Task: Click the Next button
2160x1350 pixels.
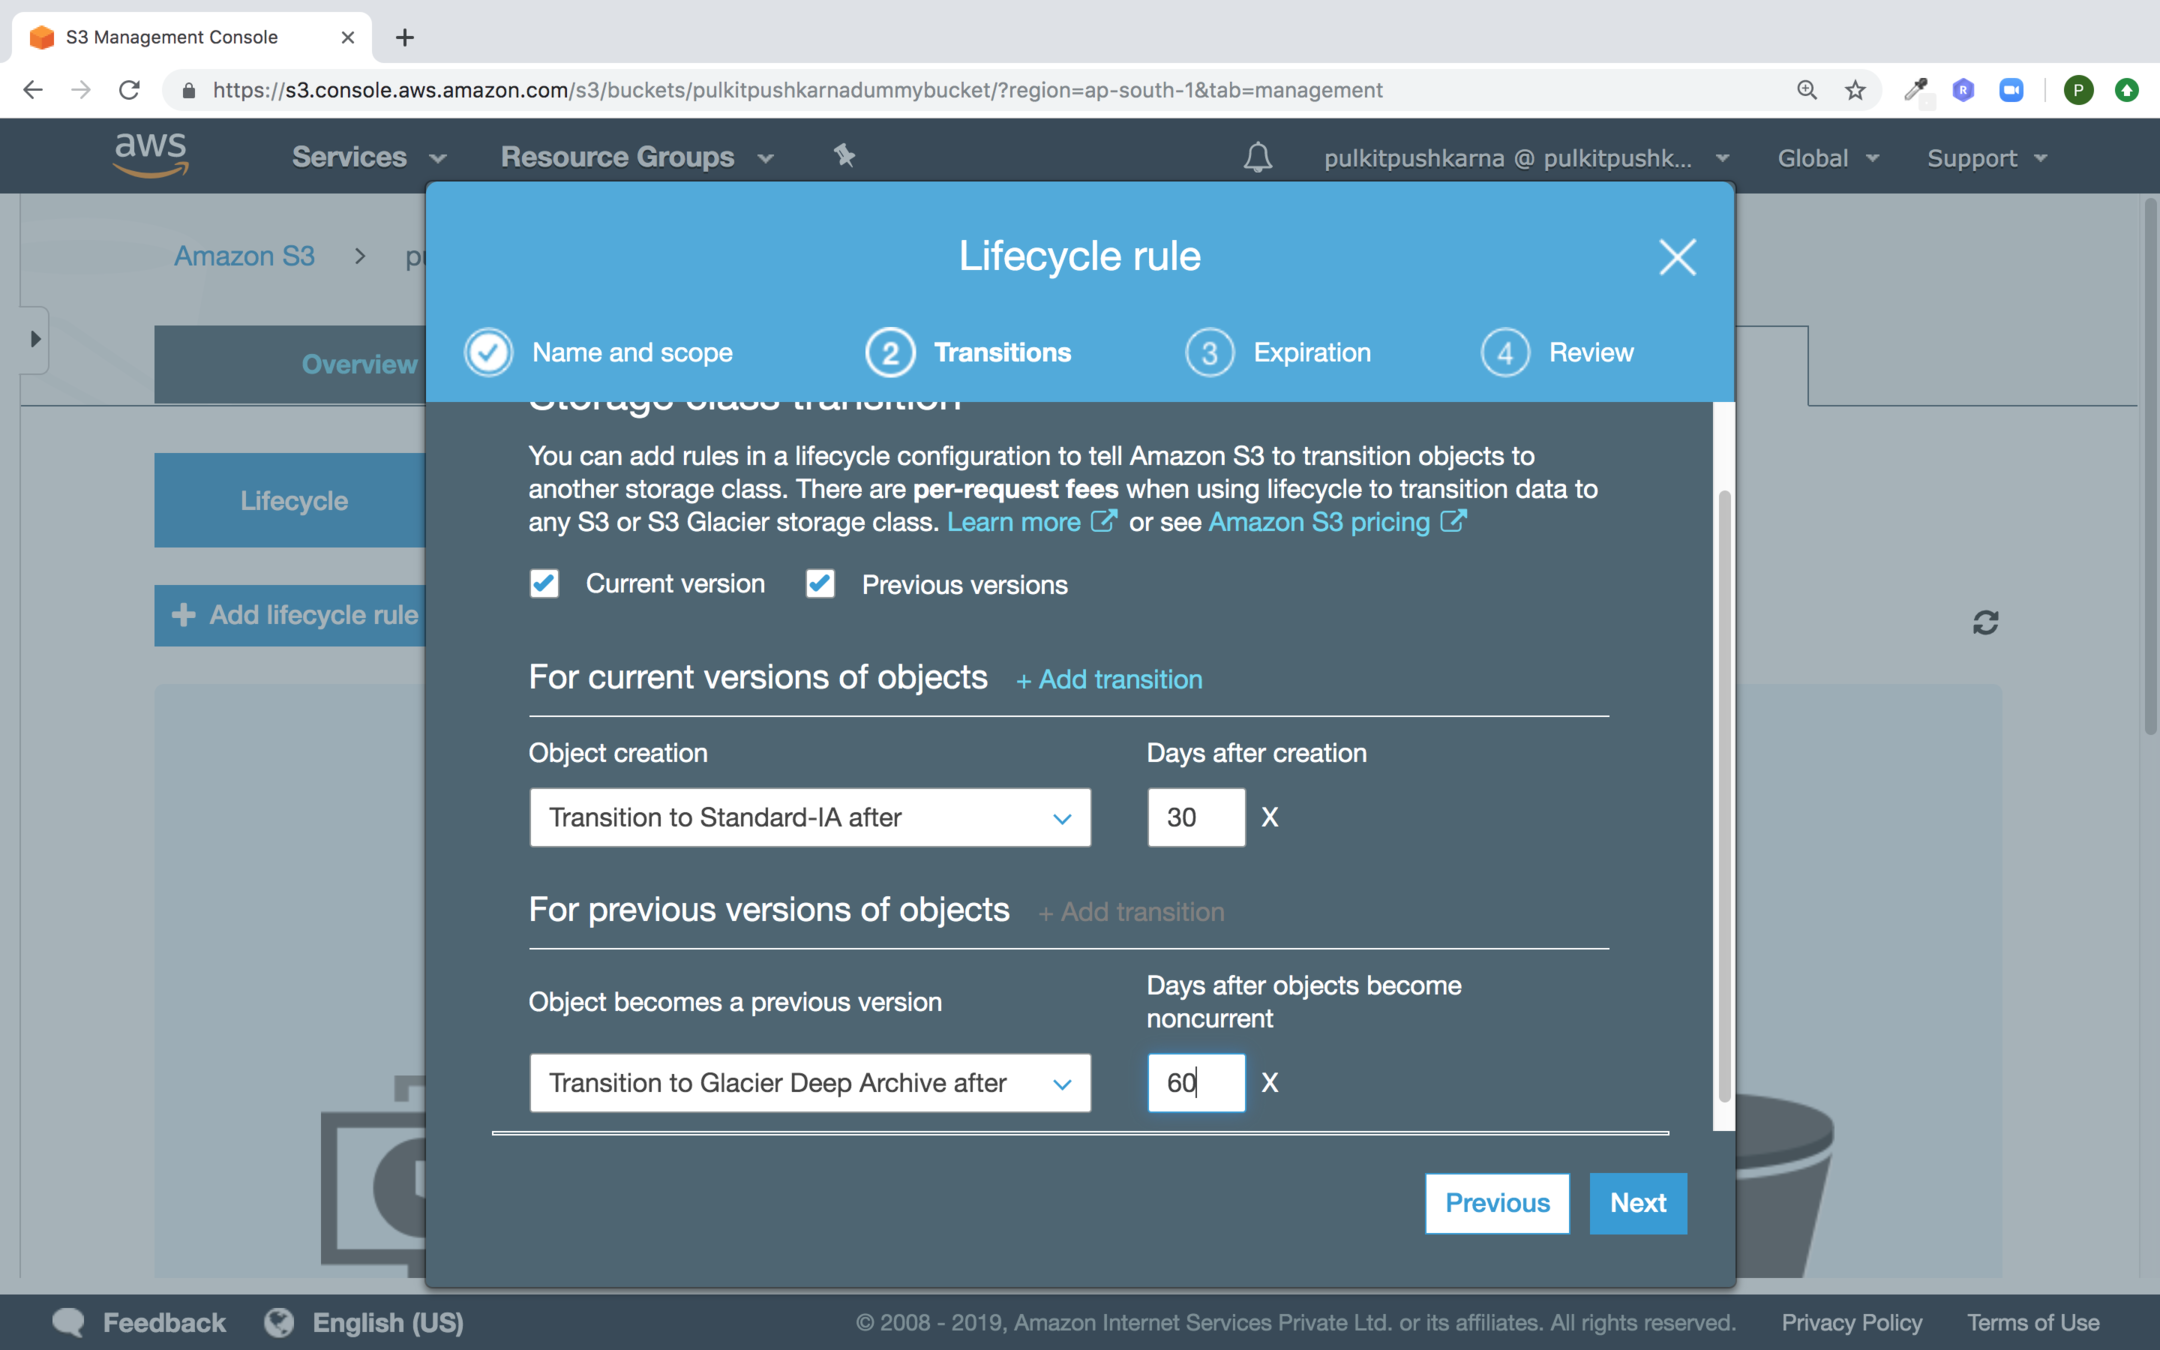Action: coord(1638,1203)
